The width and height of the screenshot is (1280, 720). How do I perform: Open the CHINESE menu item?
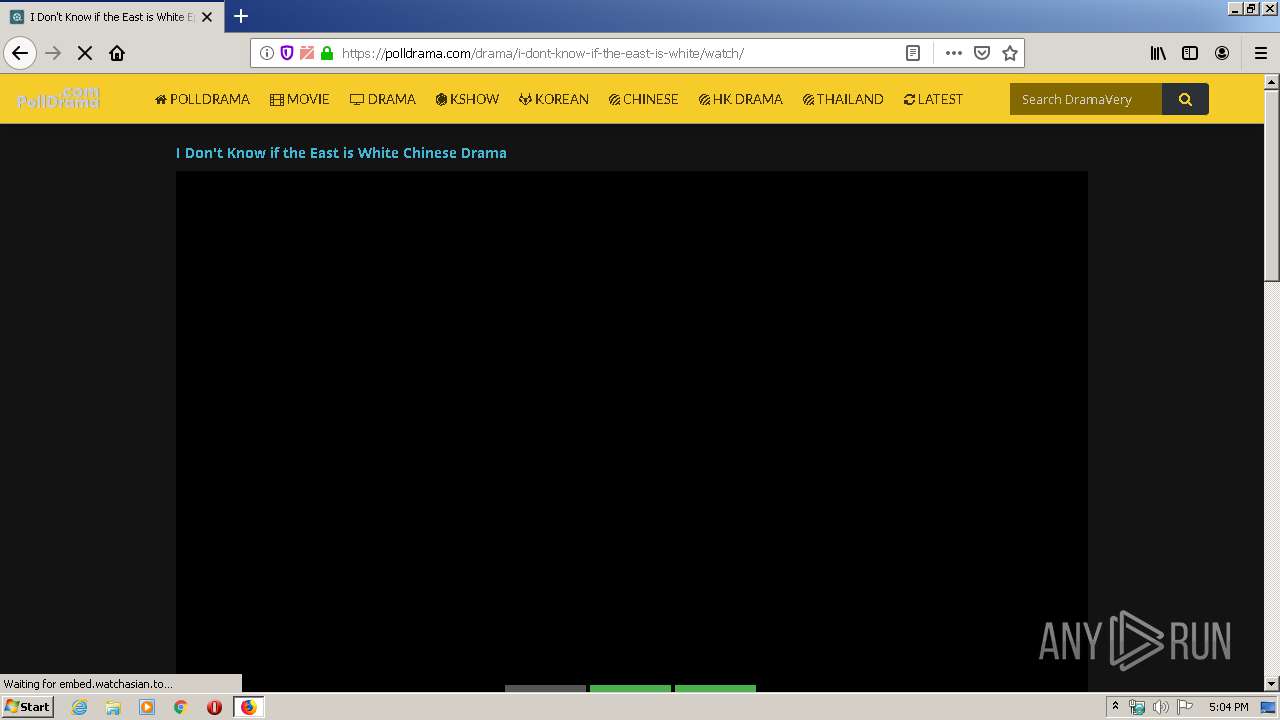coord(644,99)
